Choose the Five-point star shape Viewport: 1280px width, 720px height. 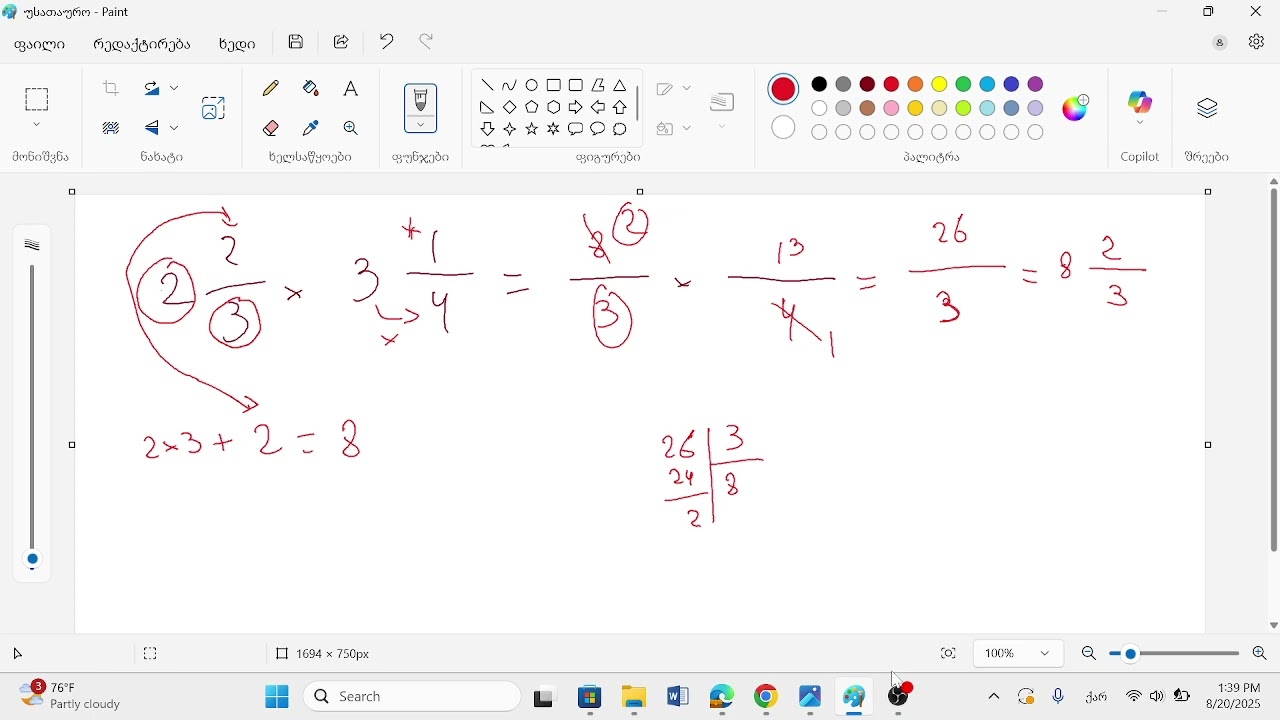point(532,130)
